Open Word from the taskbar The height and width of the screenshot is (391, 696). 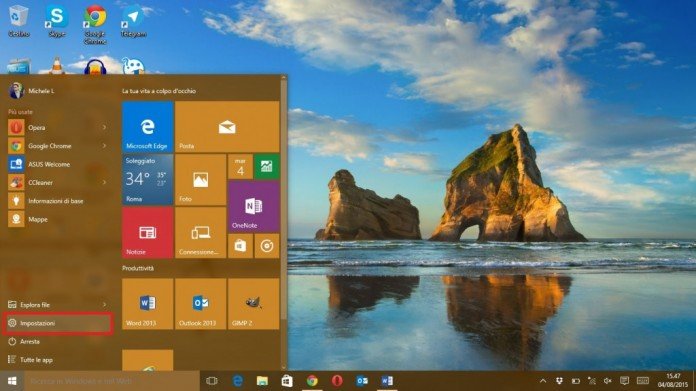pyautogui.click(x=387, y=381)
